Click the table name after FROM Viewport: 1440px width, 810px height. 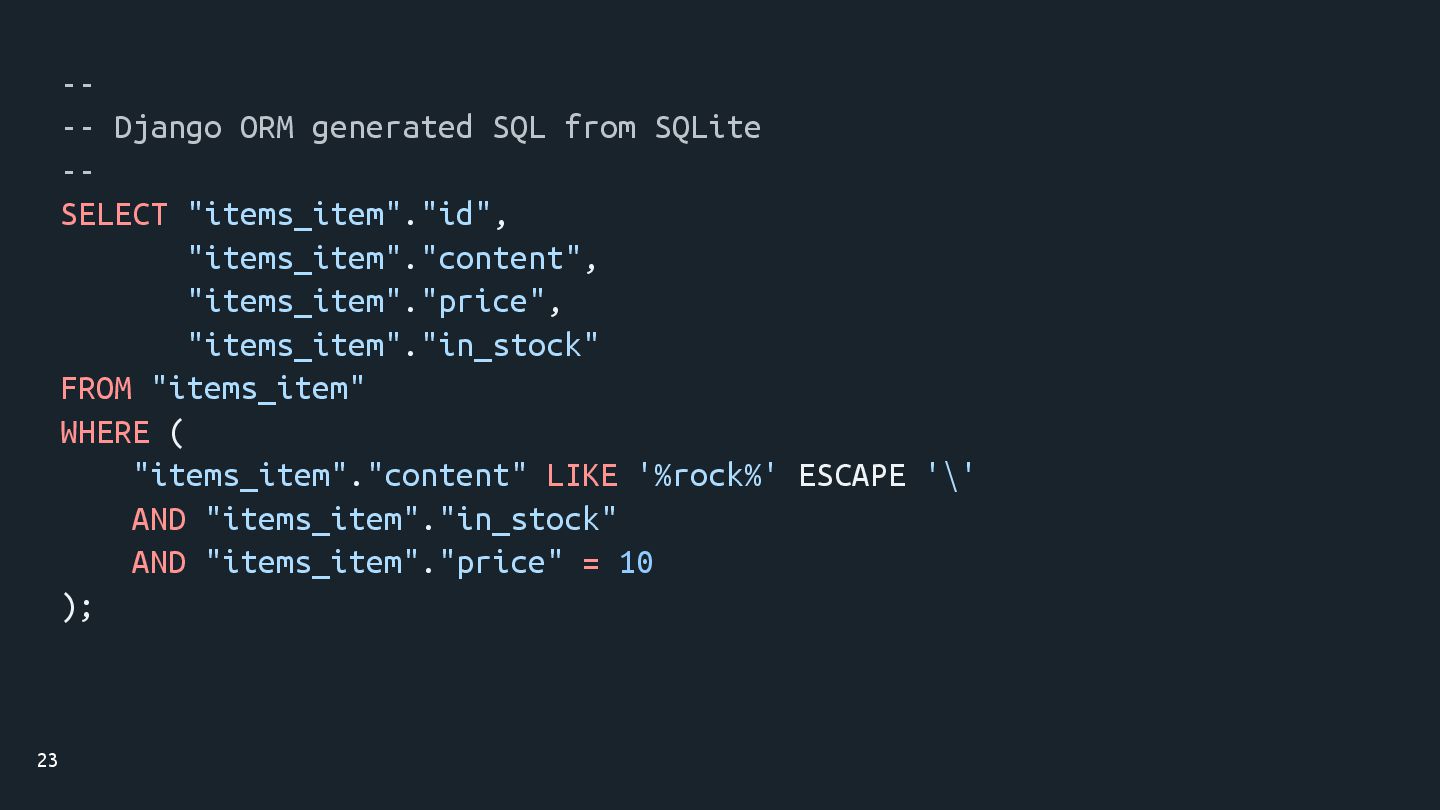click(x=258, y=388)
